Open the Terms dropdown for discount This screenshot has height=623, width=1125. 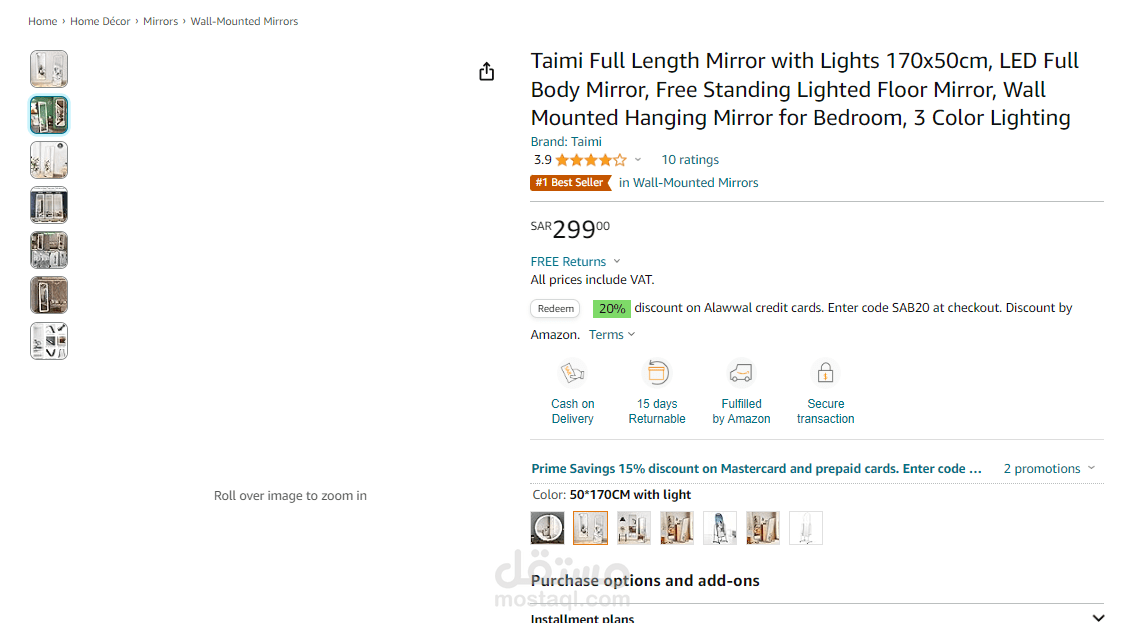[612, 334]
